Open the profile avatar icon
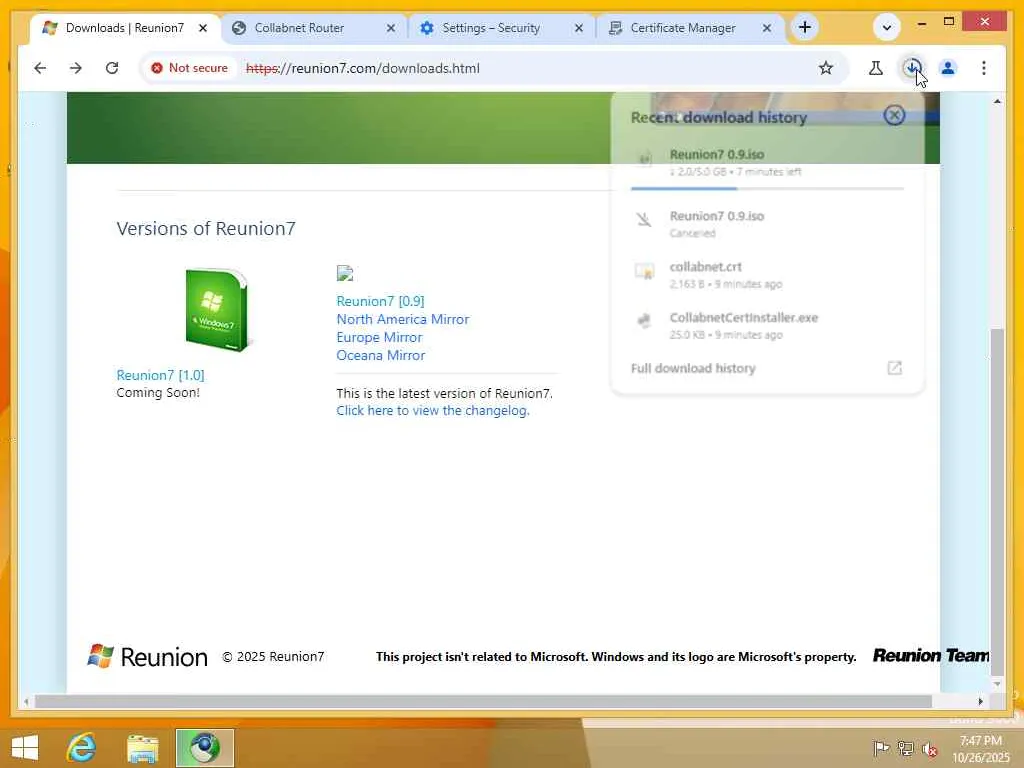Screen dimensions: 1024x768 pos(948,68)
